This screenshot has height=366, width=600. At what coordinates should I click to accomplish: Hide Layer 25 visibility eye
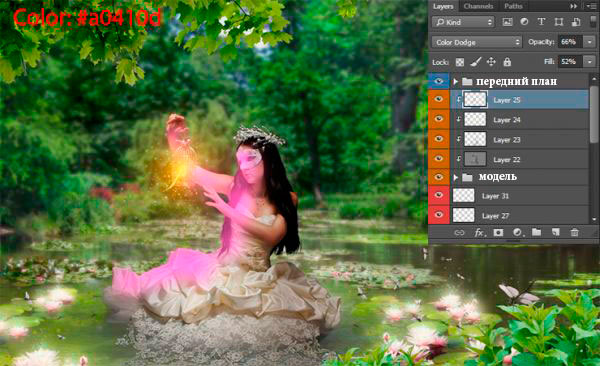tap(439, 100)
